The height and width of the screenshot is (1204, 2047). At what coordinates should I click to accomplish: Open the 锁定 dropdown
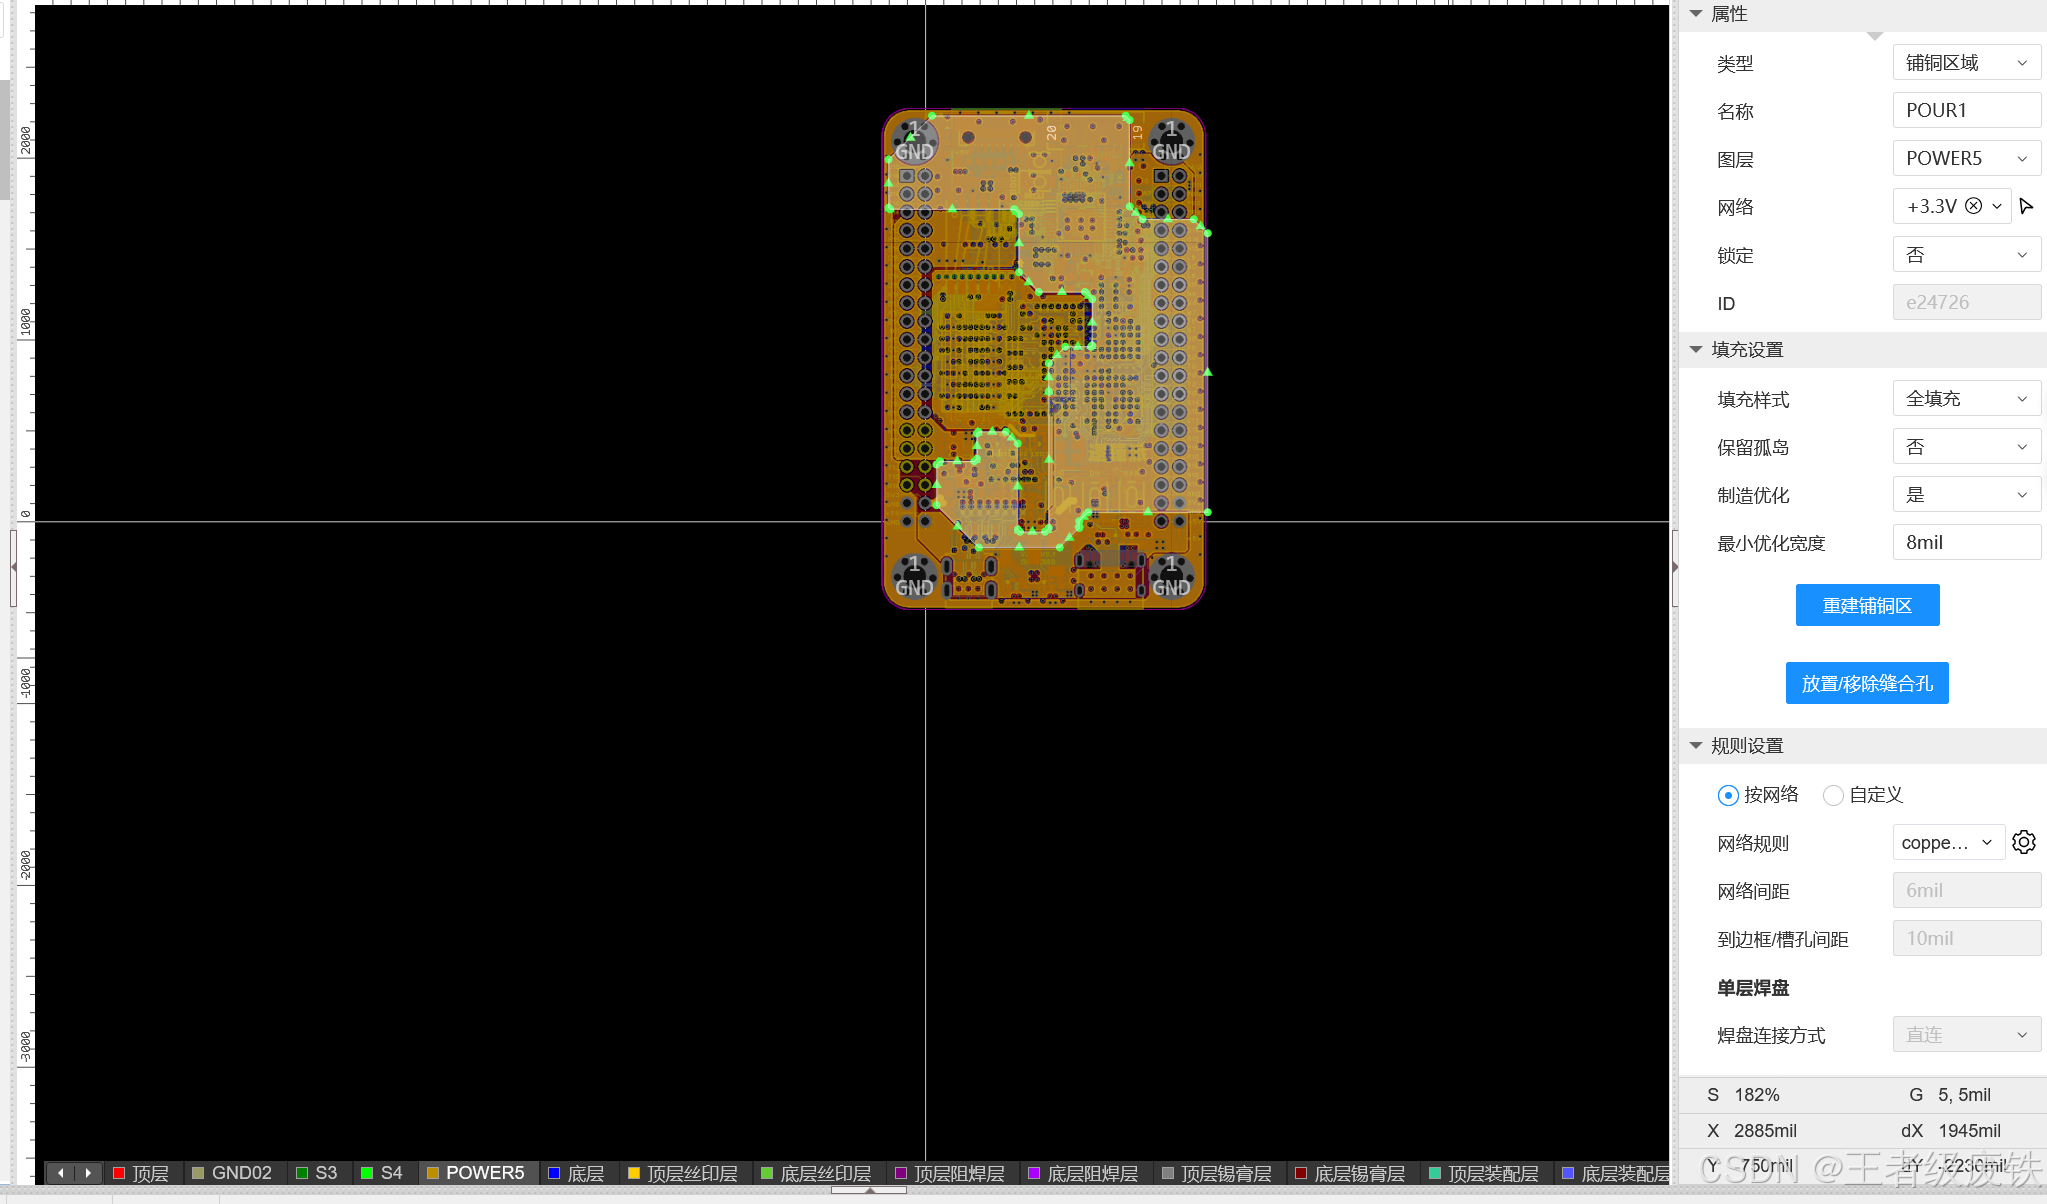point(1966,255)
